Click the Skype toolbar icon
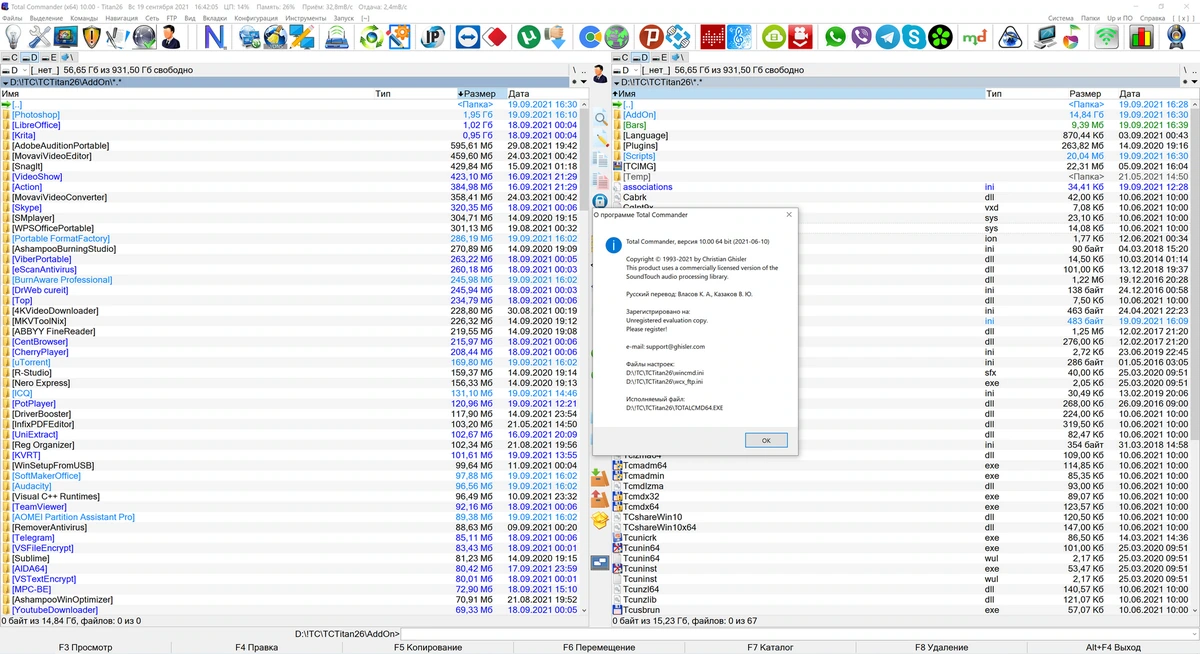The image size is (1200, 654). click(x=914, y=38)
